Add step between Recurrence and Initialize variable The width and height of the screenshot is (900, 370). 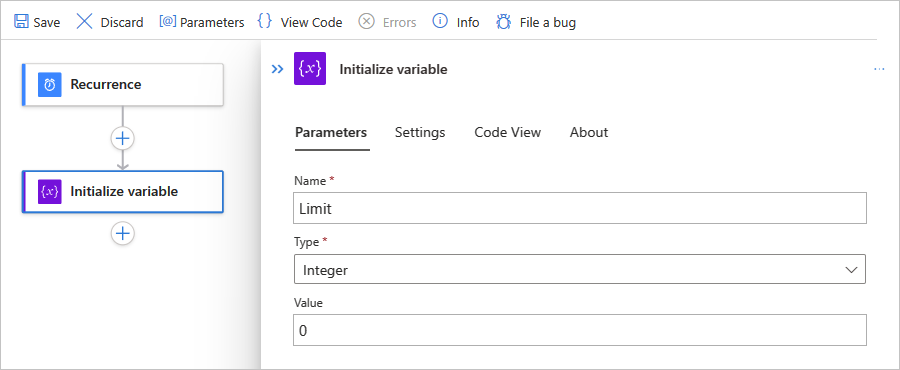tap(122, 138)
